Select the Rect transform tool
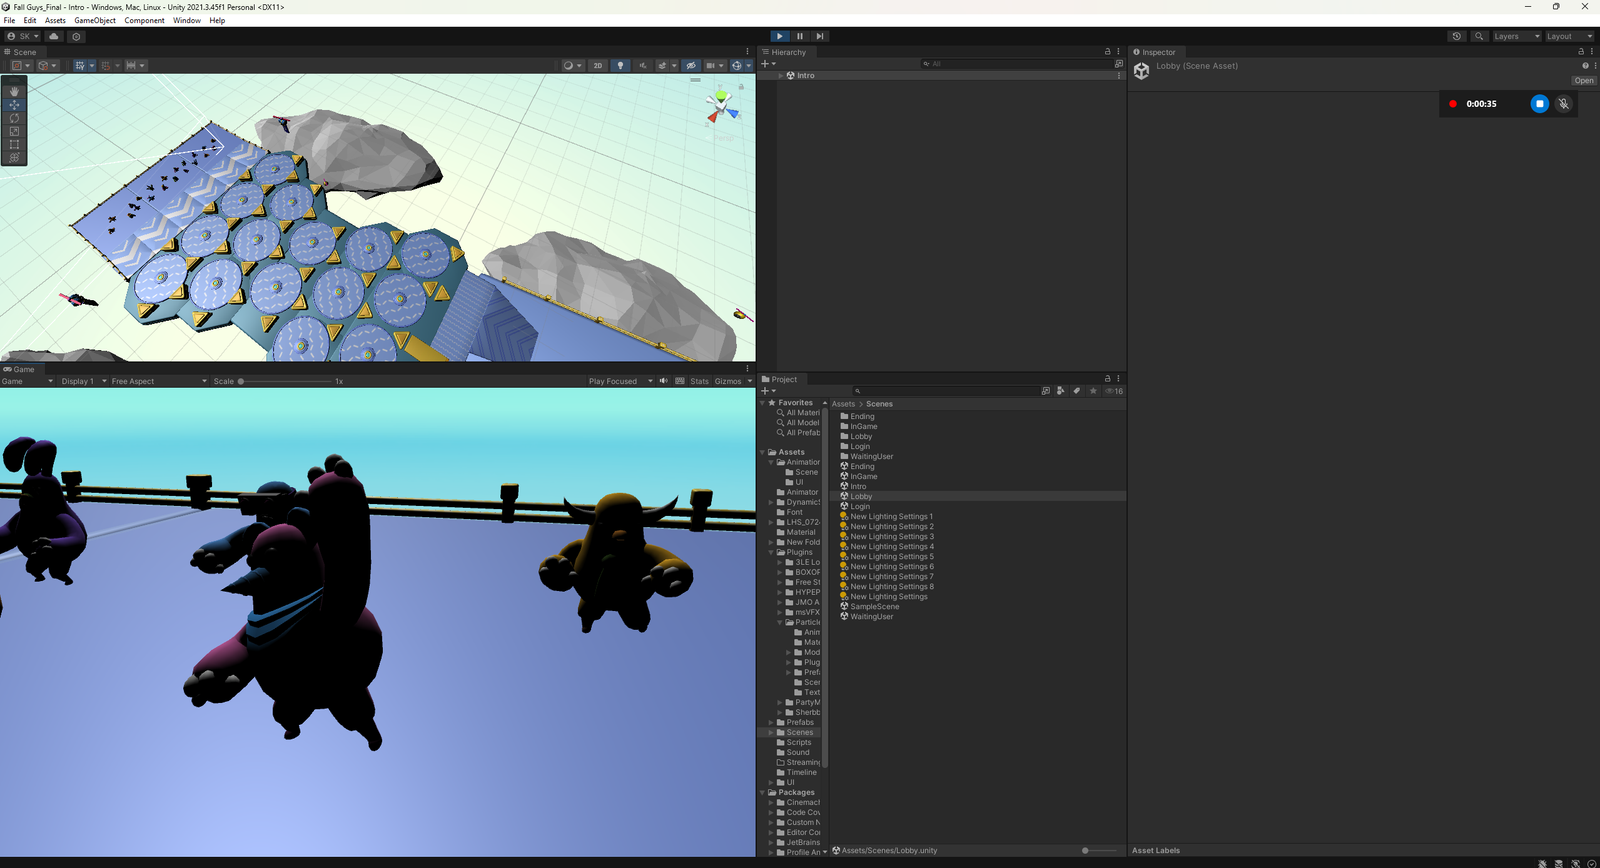Screen dimensions: 1600x868 (14, 144)
